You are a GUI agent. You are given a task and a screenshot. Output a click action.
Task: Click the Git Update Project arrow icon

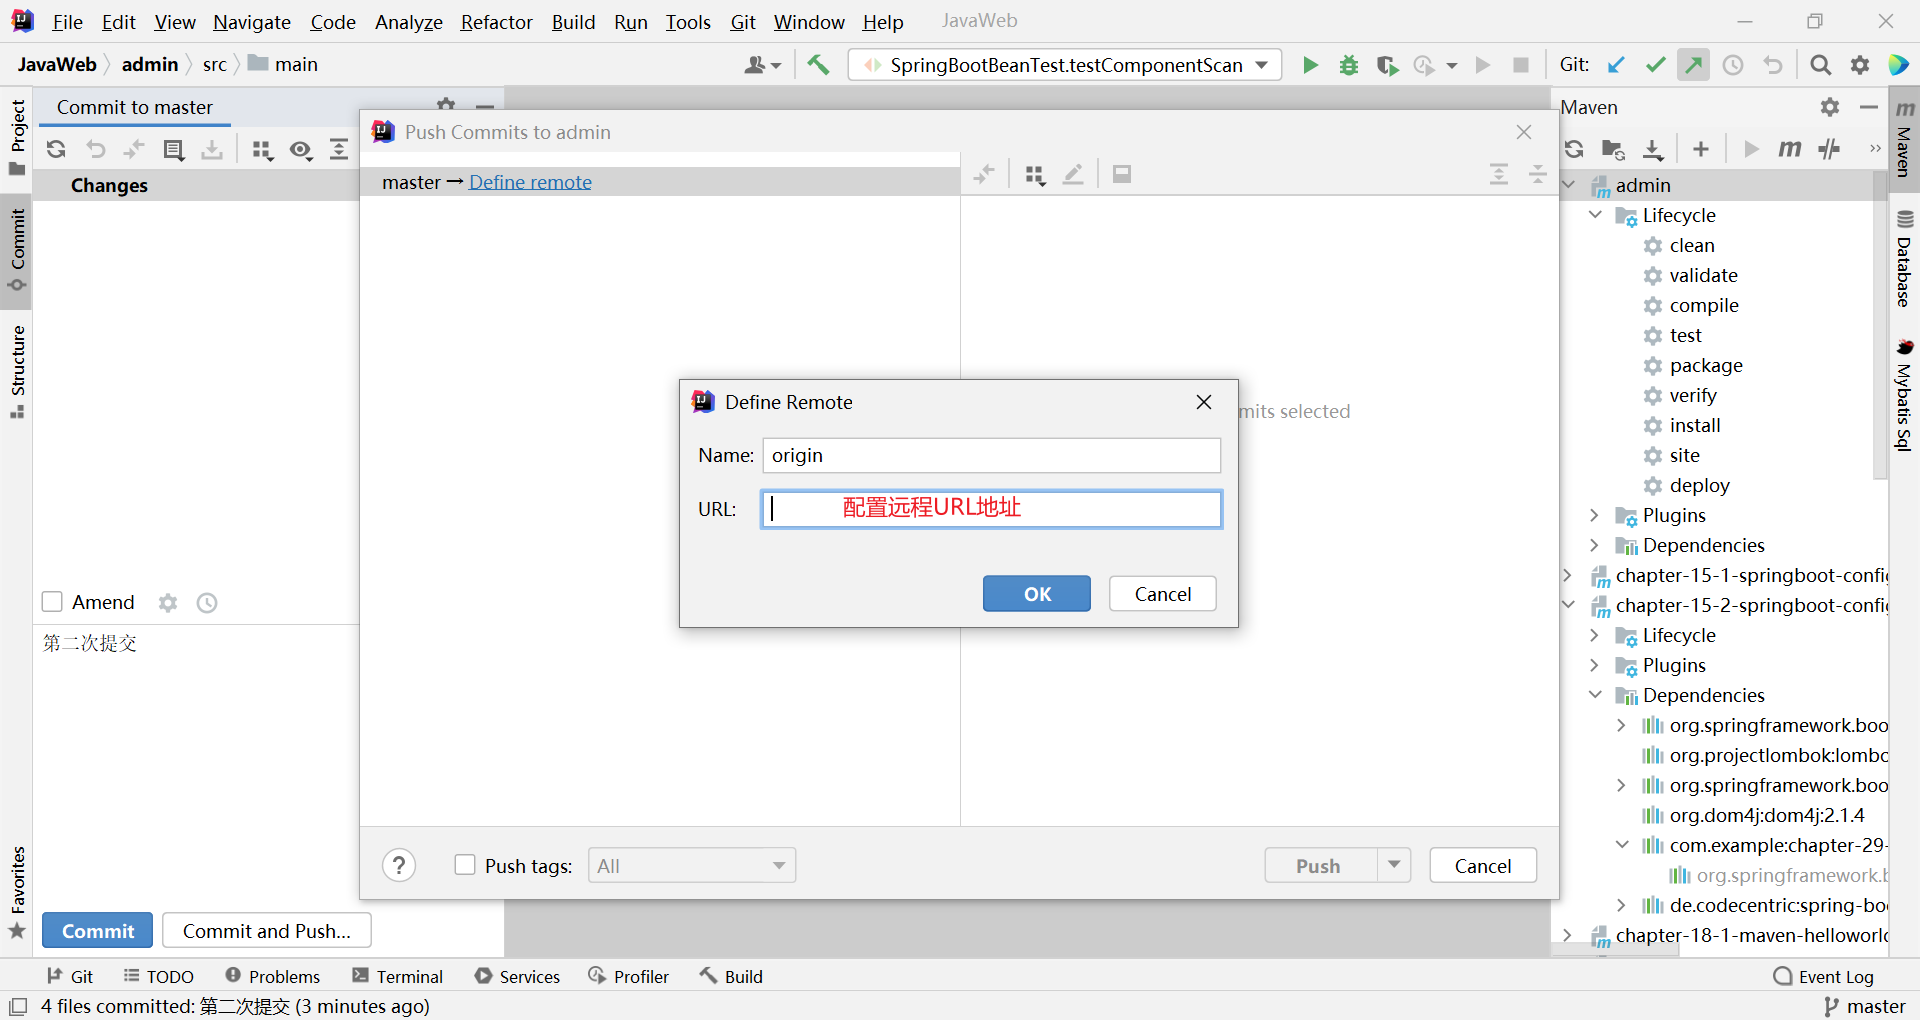pyautogui.click(x=1616, y=65)
